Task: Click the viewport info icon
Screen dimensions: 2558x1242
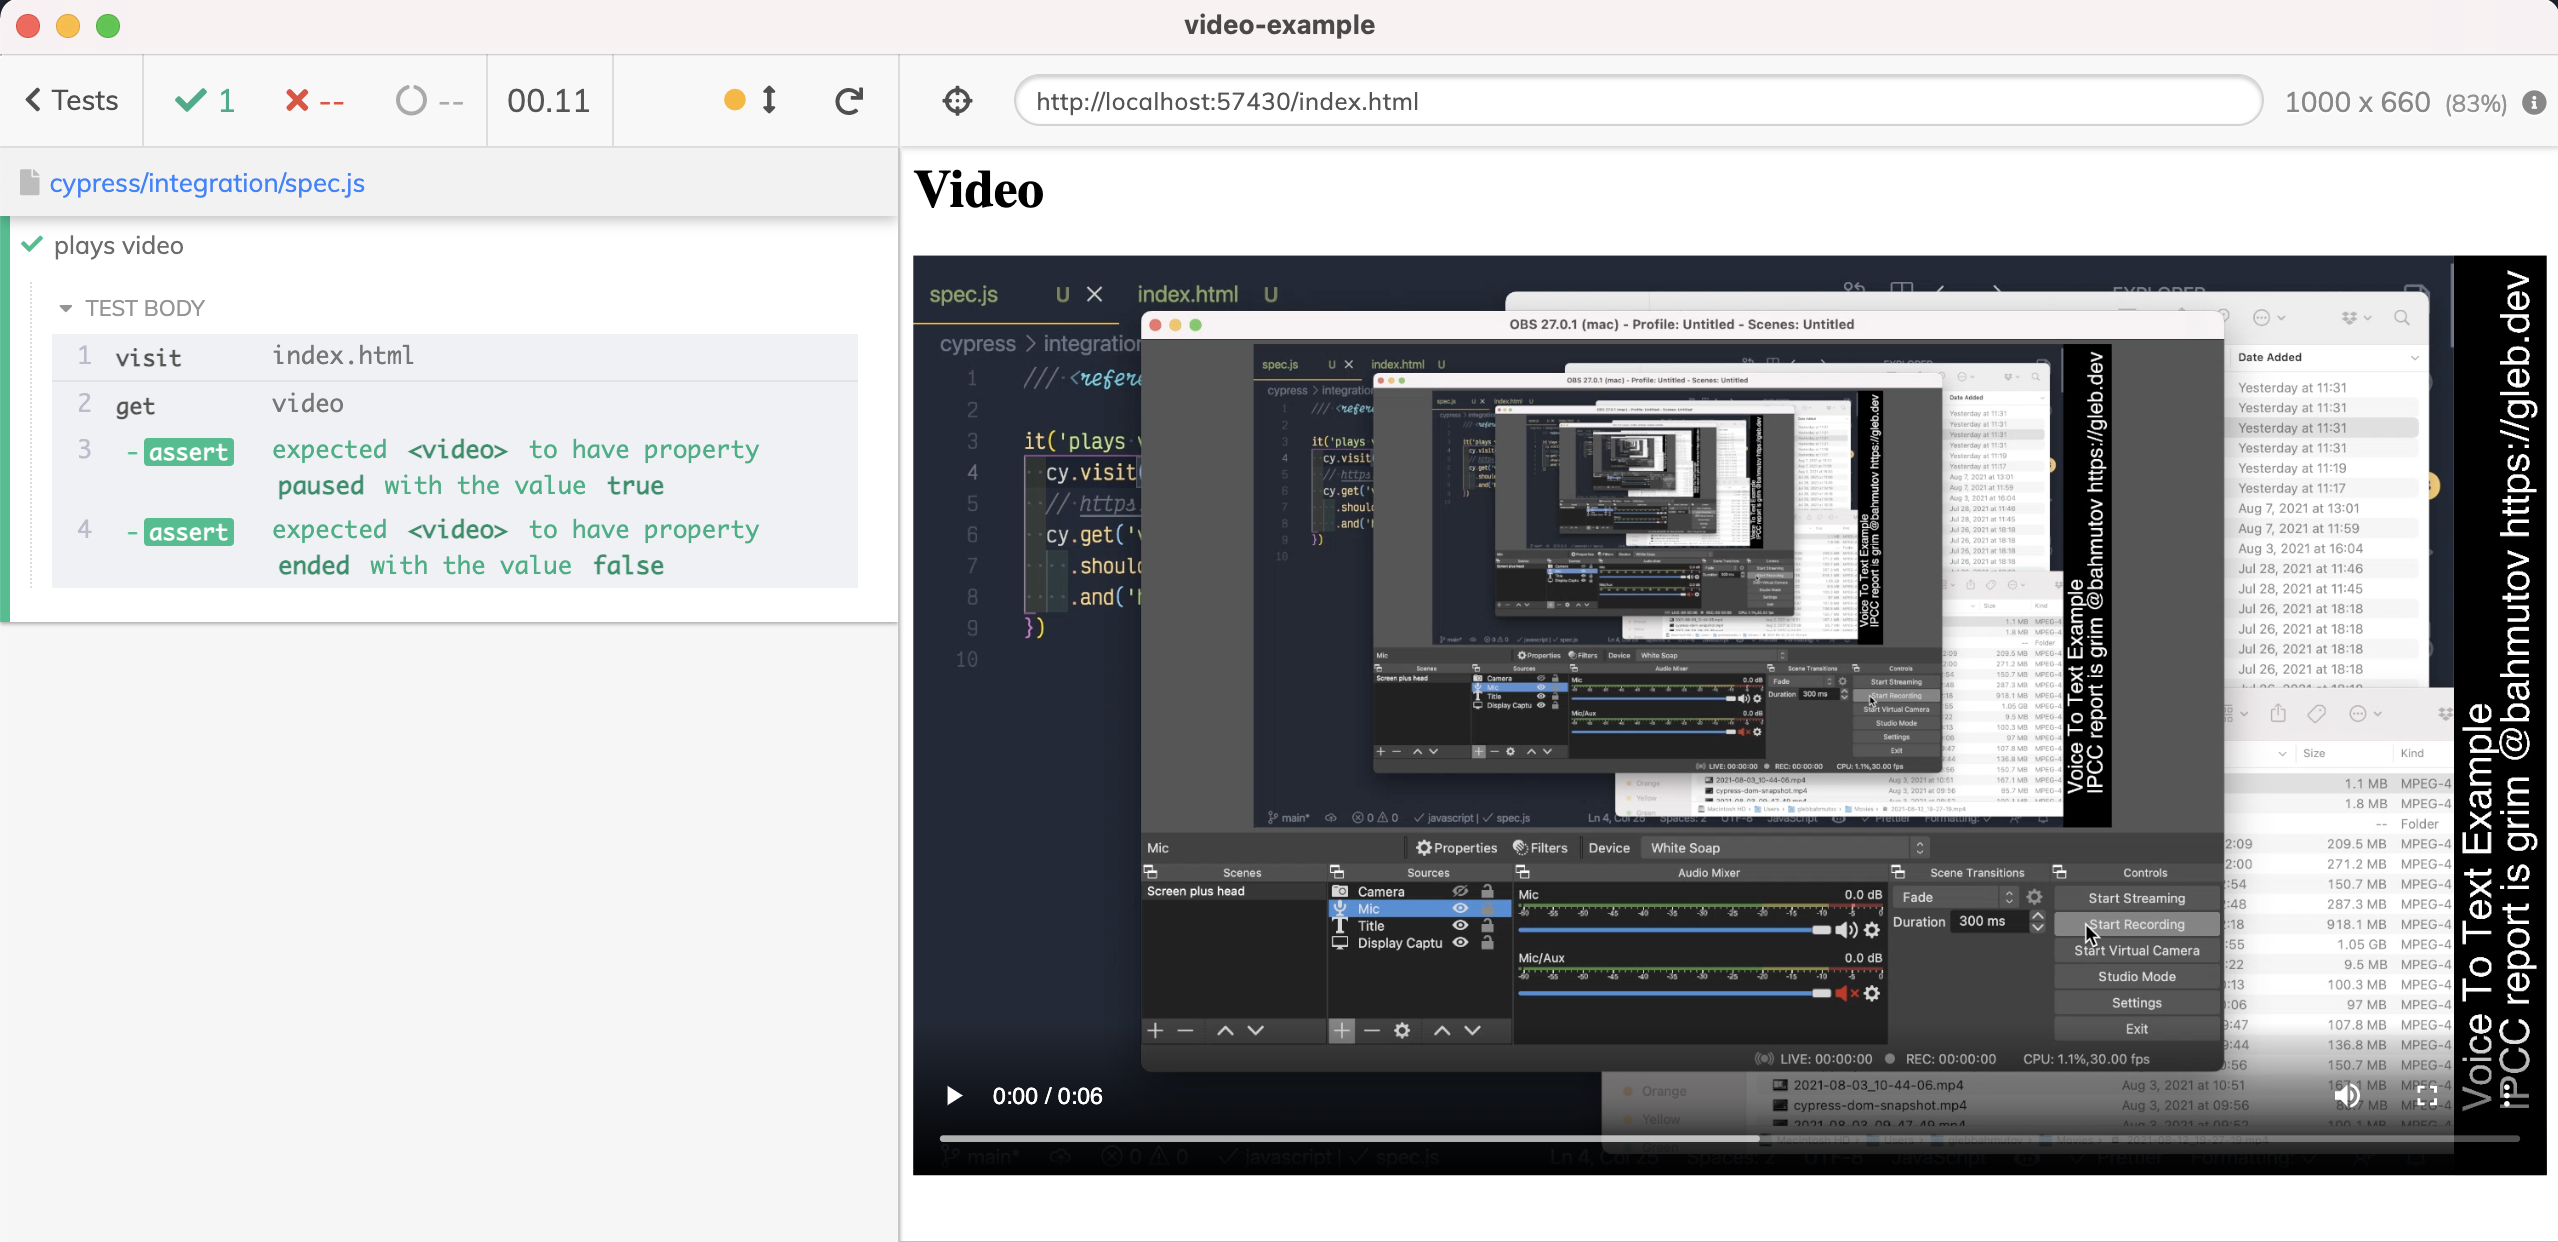Action: click(2533, 102)
